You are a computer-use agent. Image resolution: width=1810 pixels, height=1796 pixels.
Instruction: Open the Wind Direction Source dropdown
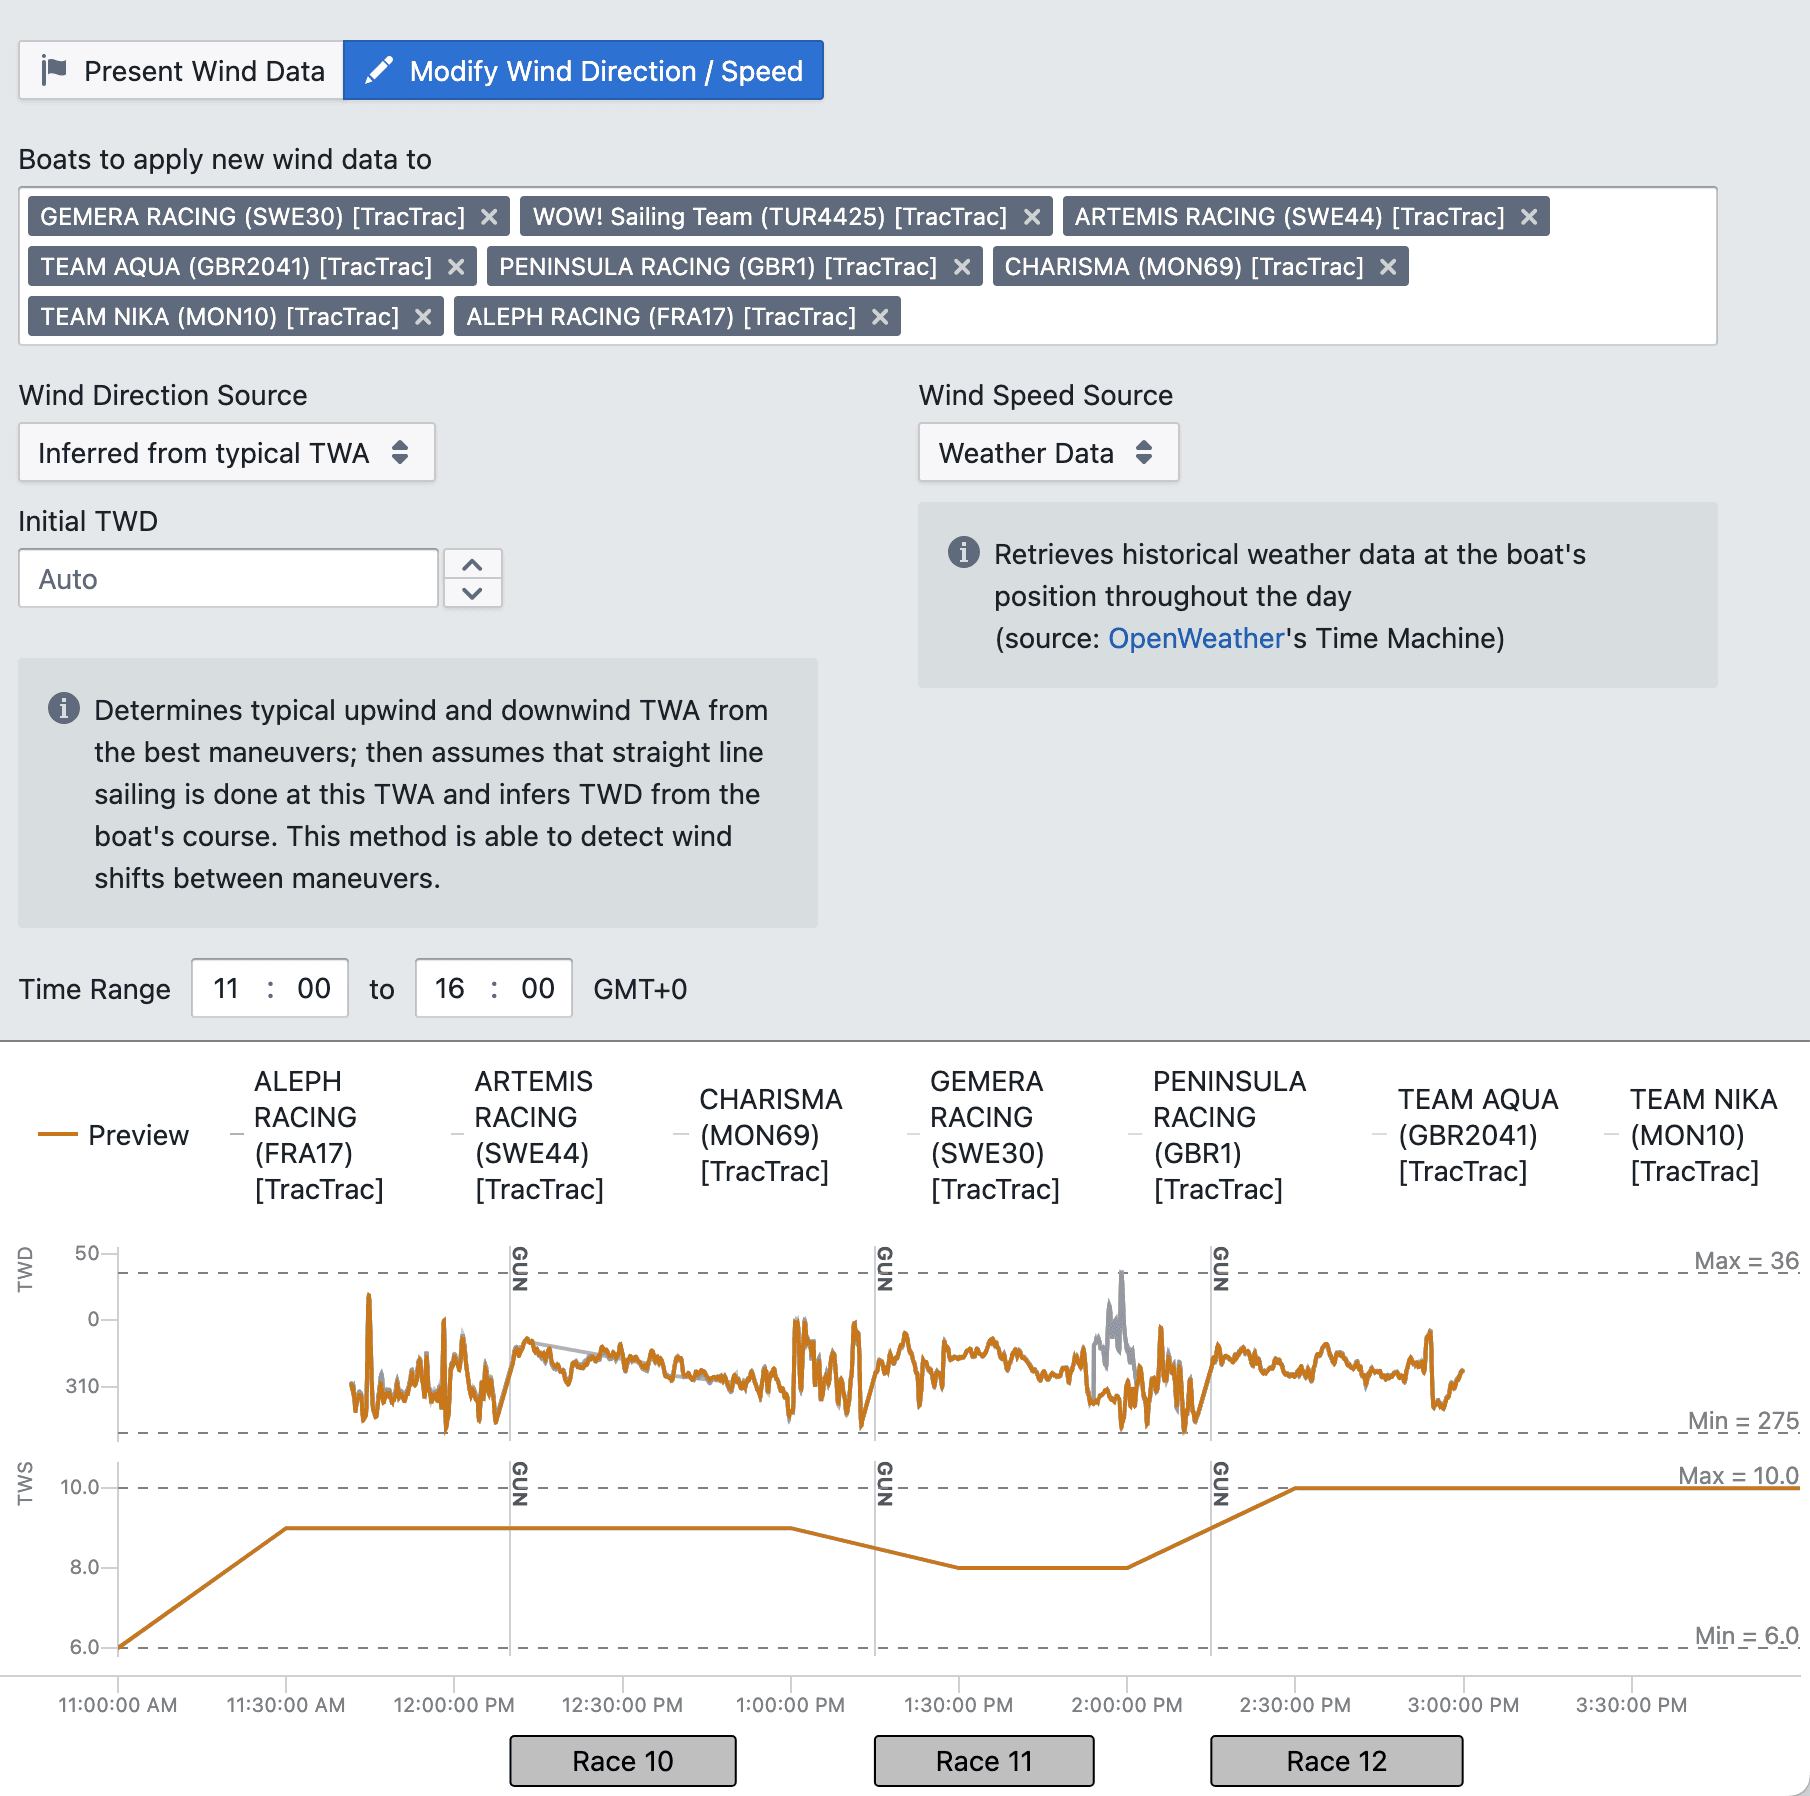click(227, 452)
